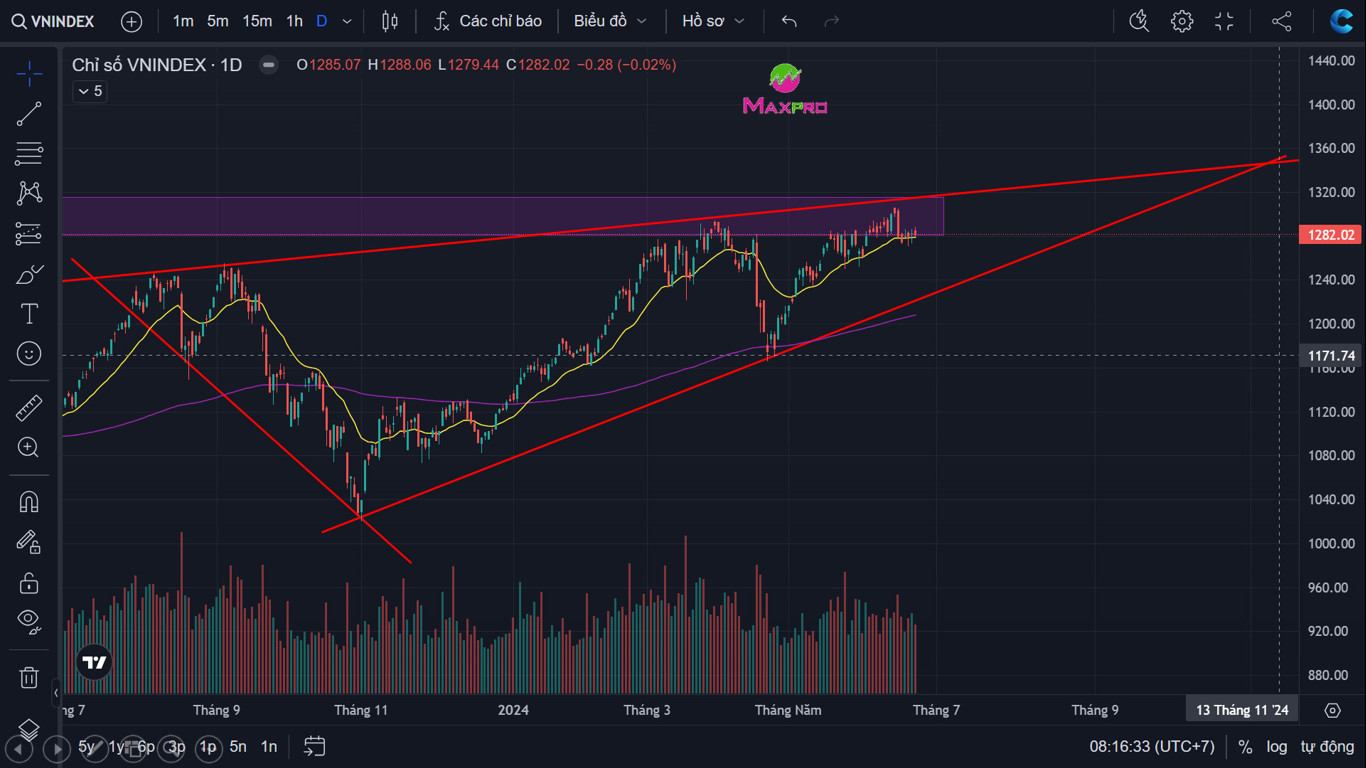Toggle percent scale on price axis
Screen dimensions: 1366x768
[x=1245, y=746]
